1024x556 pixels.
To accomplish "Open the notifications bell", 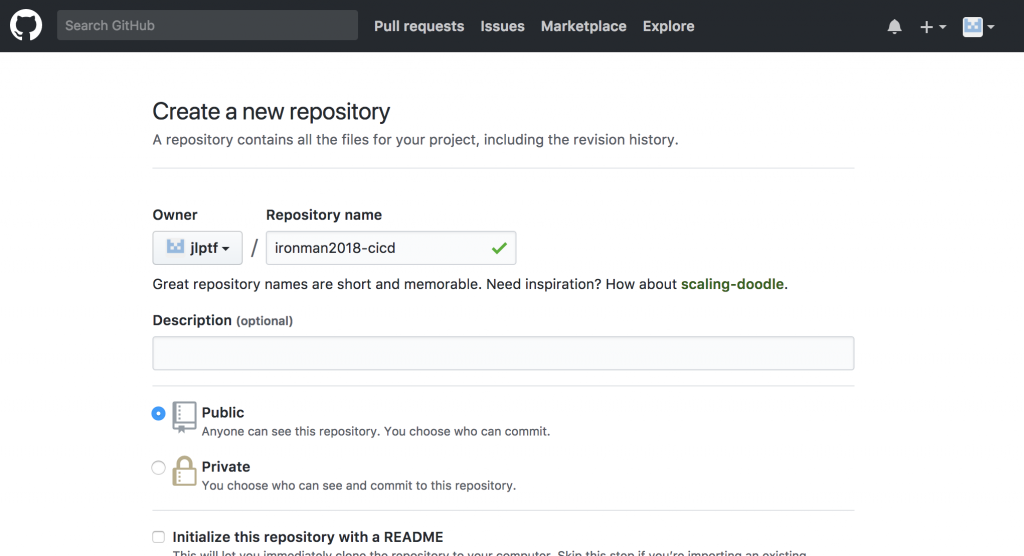I will point(894,27).
